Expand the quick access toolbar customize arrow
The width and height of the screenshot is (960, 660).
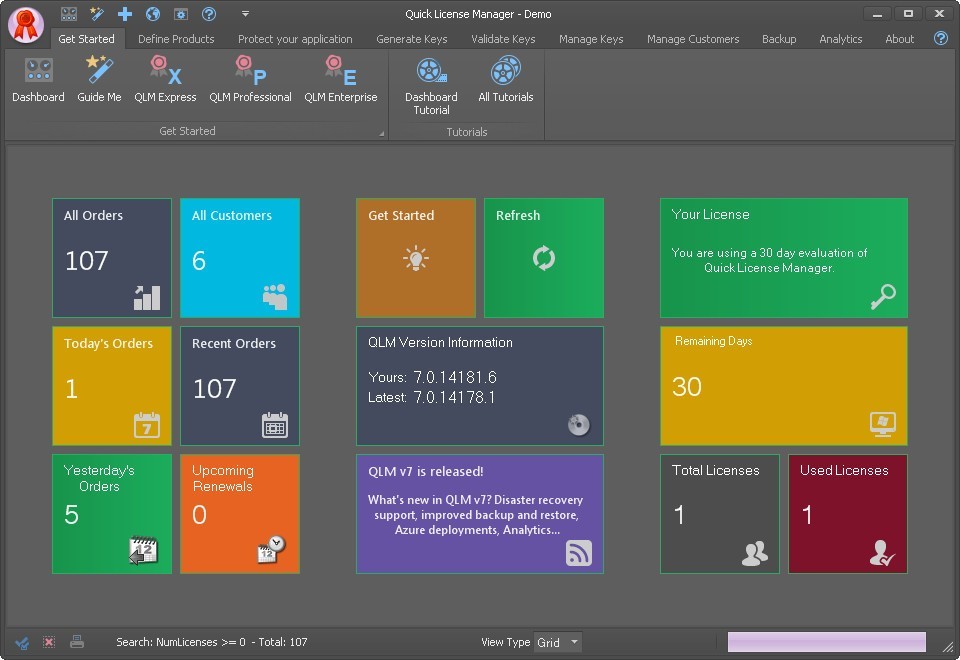pos(245,13)
